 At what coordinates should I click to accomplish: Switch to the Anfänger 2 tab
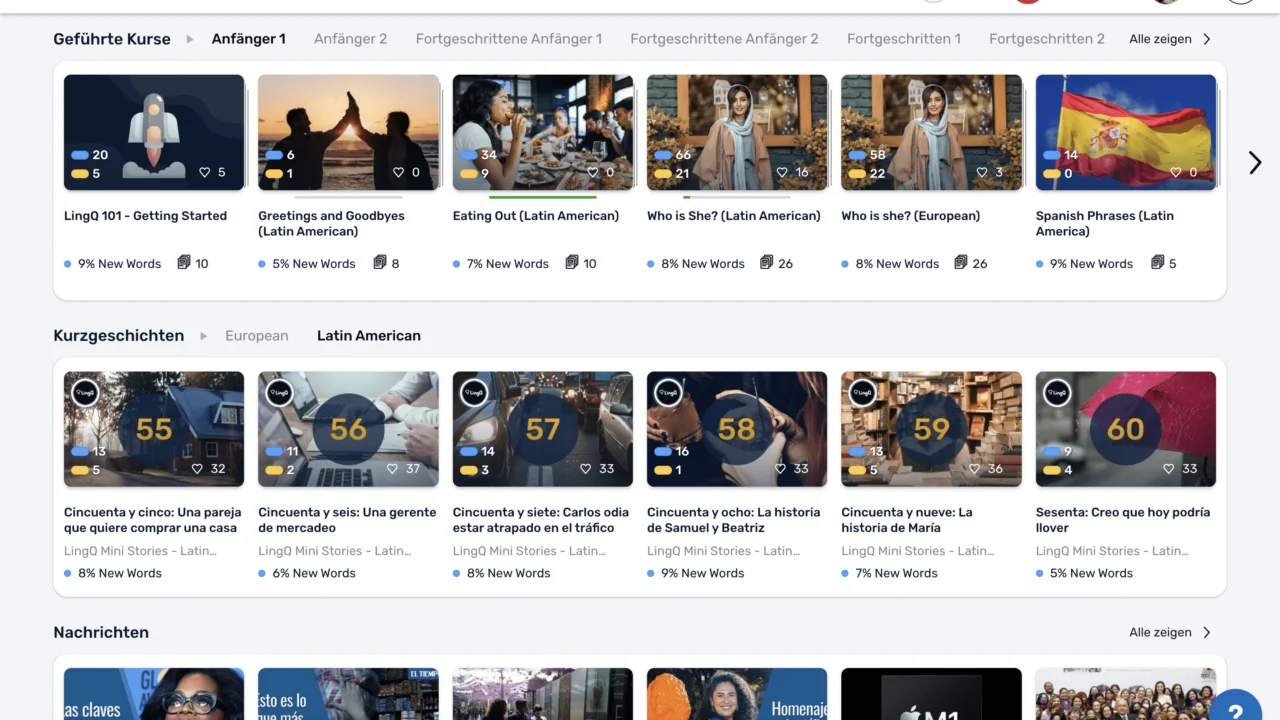point(350,39)
